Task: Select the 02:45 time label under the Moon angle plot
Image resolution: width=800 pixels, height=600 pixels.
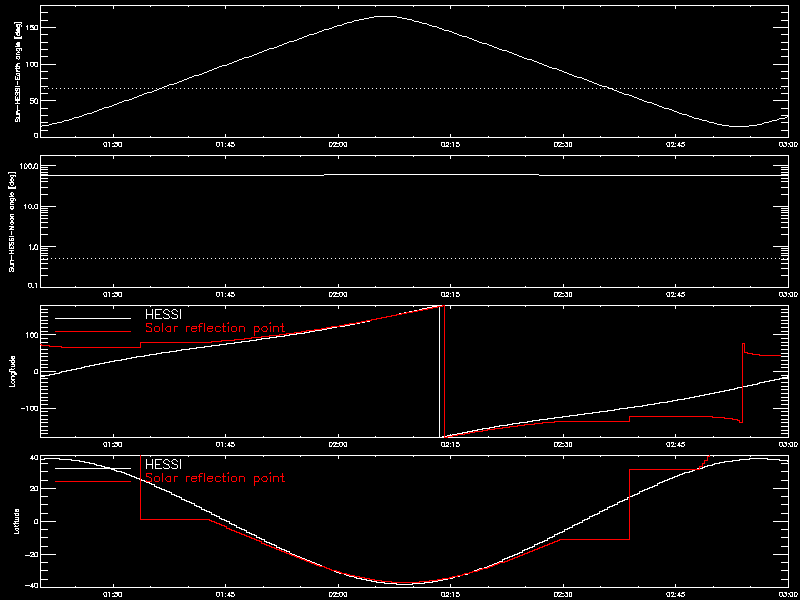Action: point(676,295)
